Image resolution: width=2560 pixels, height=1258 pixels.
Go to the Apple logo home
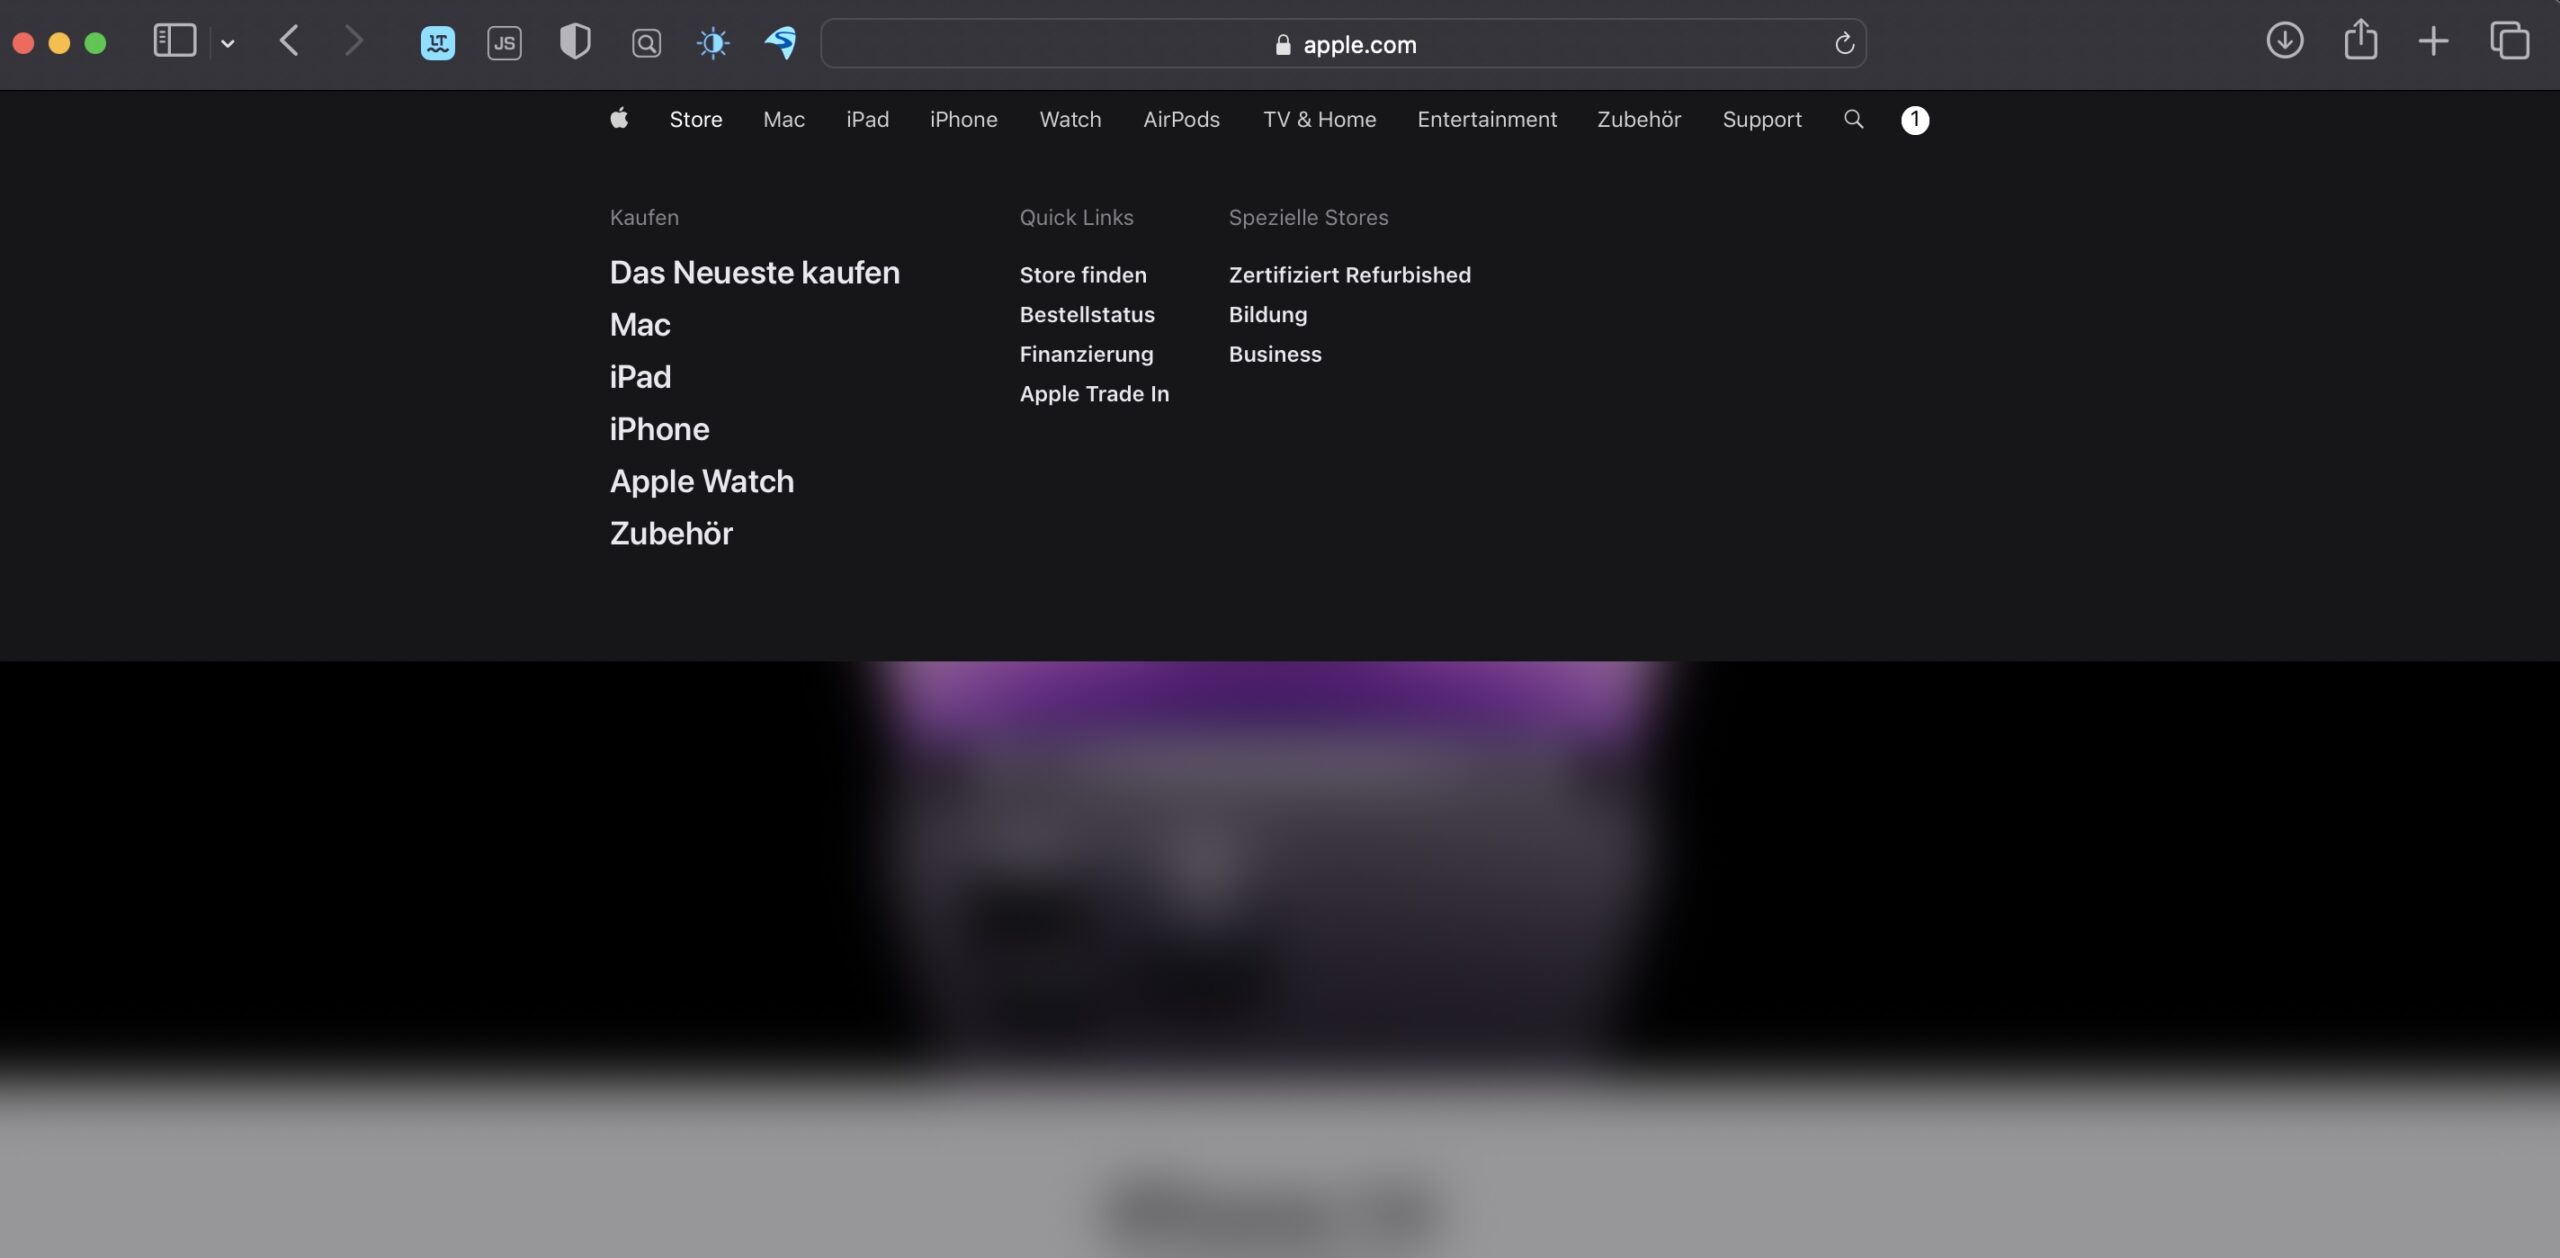click(x=619, y=119)
